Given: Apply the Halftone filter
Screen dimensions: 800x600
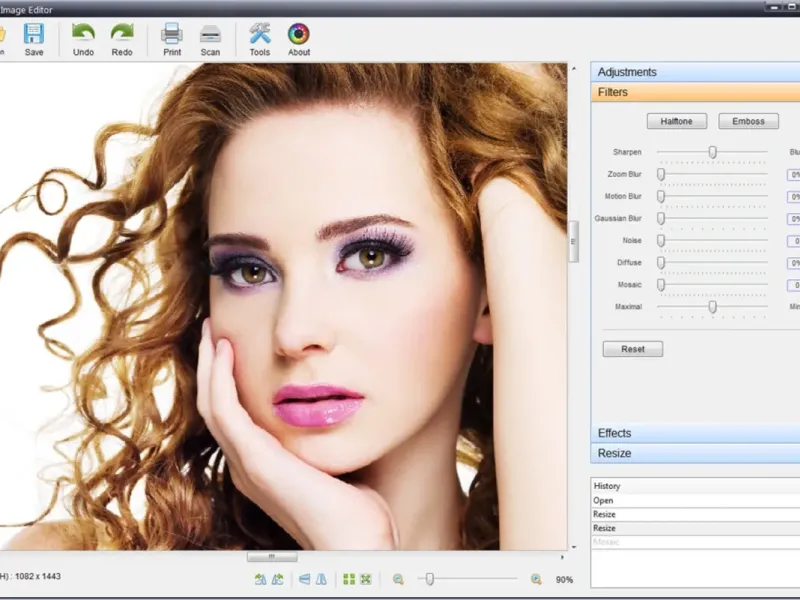Looking at the screenshot, I should coord(677,121).
